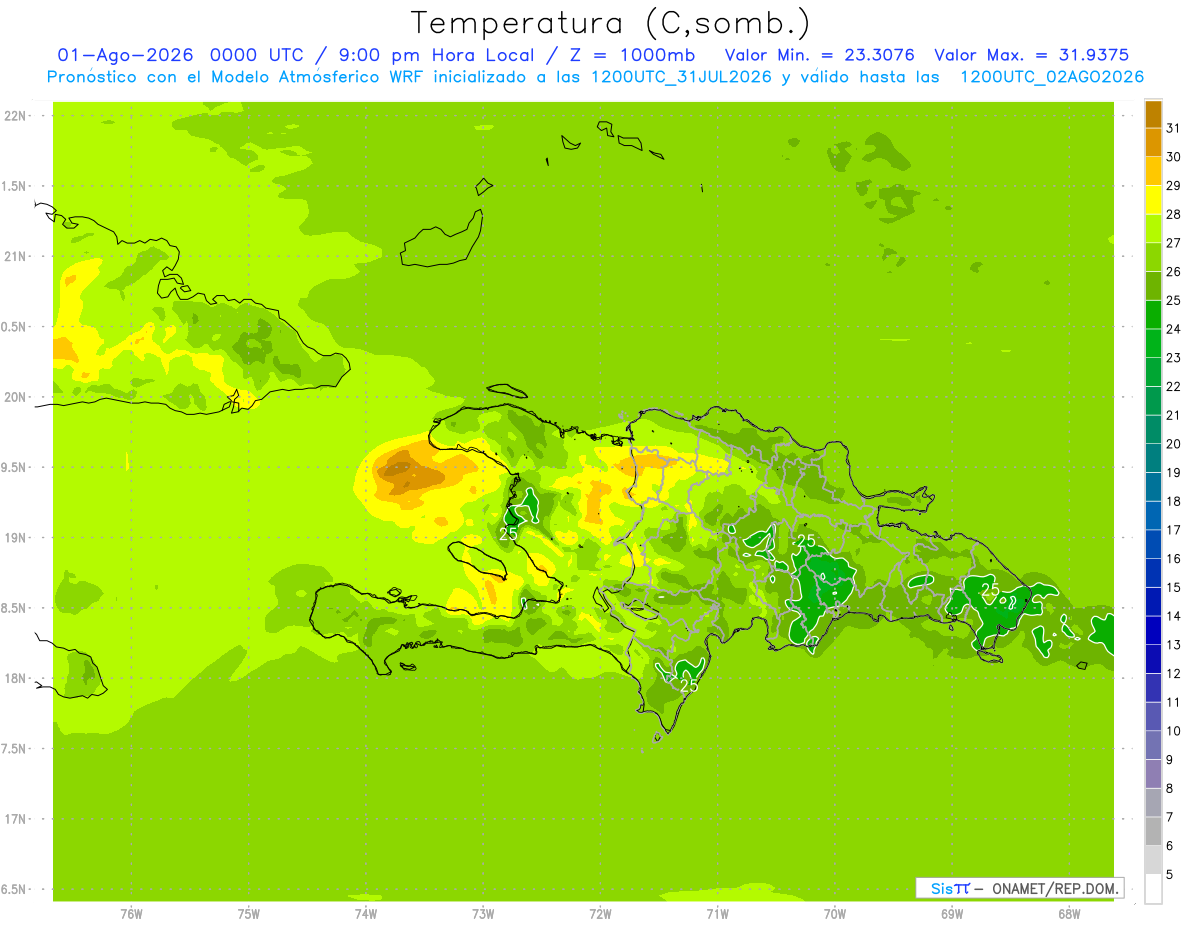Screen dimensions: 1200x927
Task: Click longitude axis label "69W"
Action: (952, 914)
